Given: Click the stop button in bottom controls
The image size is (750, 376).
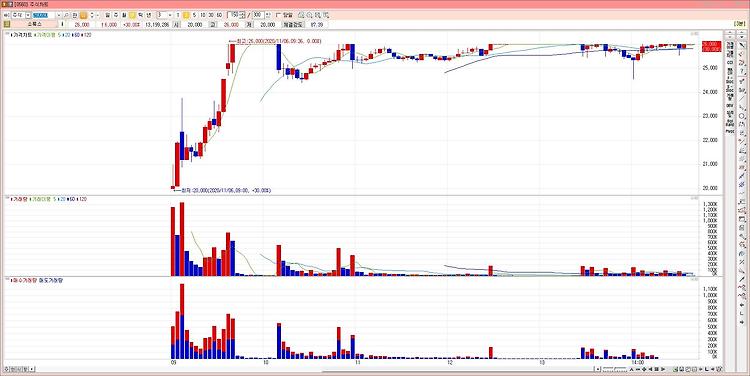Looking at the screenshot, I should (657, 369).
